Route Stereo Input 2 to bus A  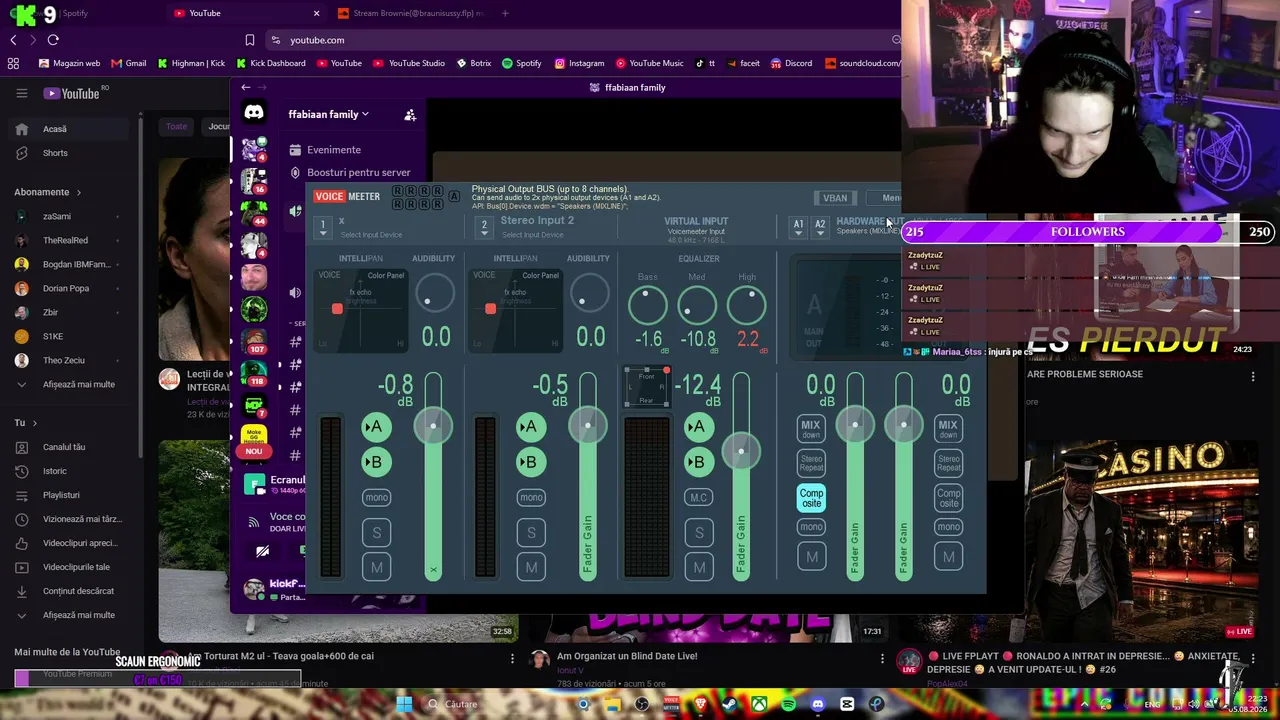(x=531, y=427)
